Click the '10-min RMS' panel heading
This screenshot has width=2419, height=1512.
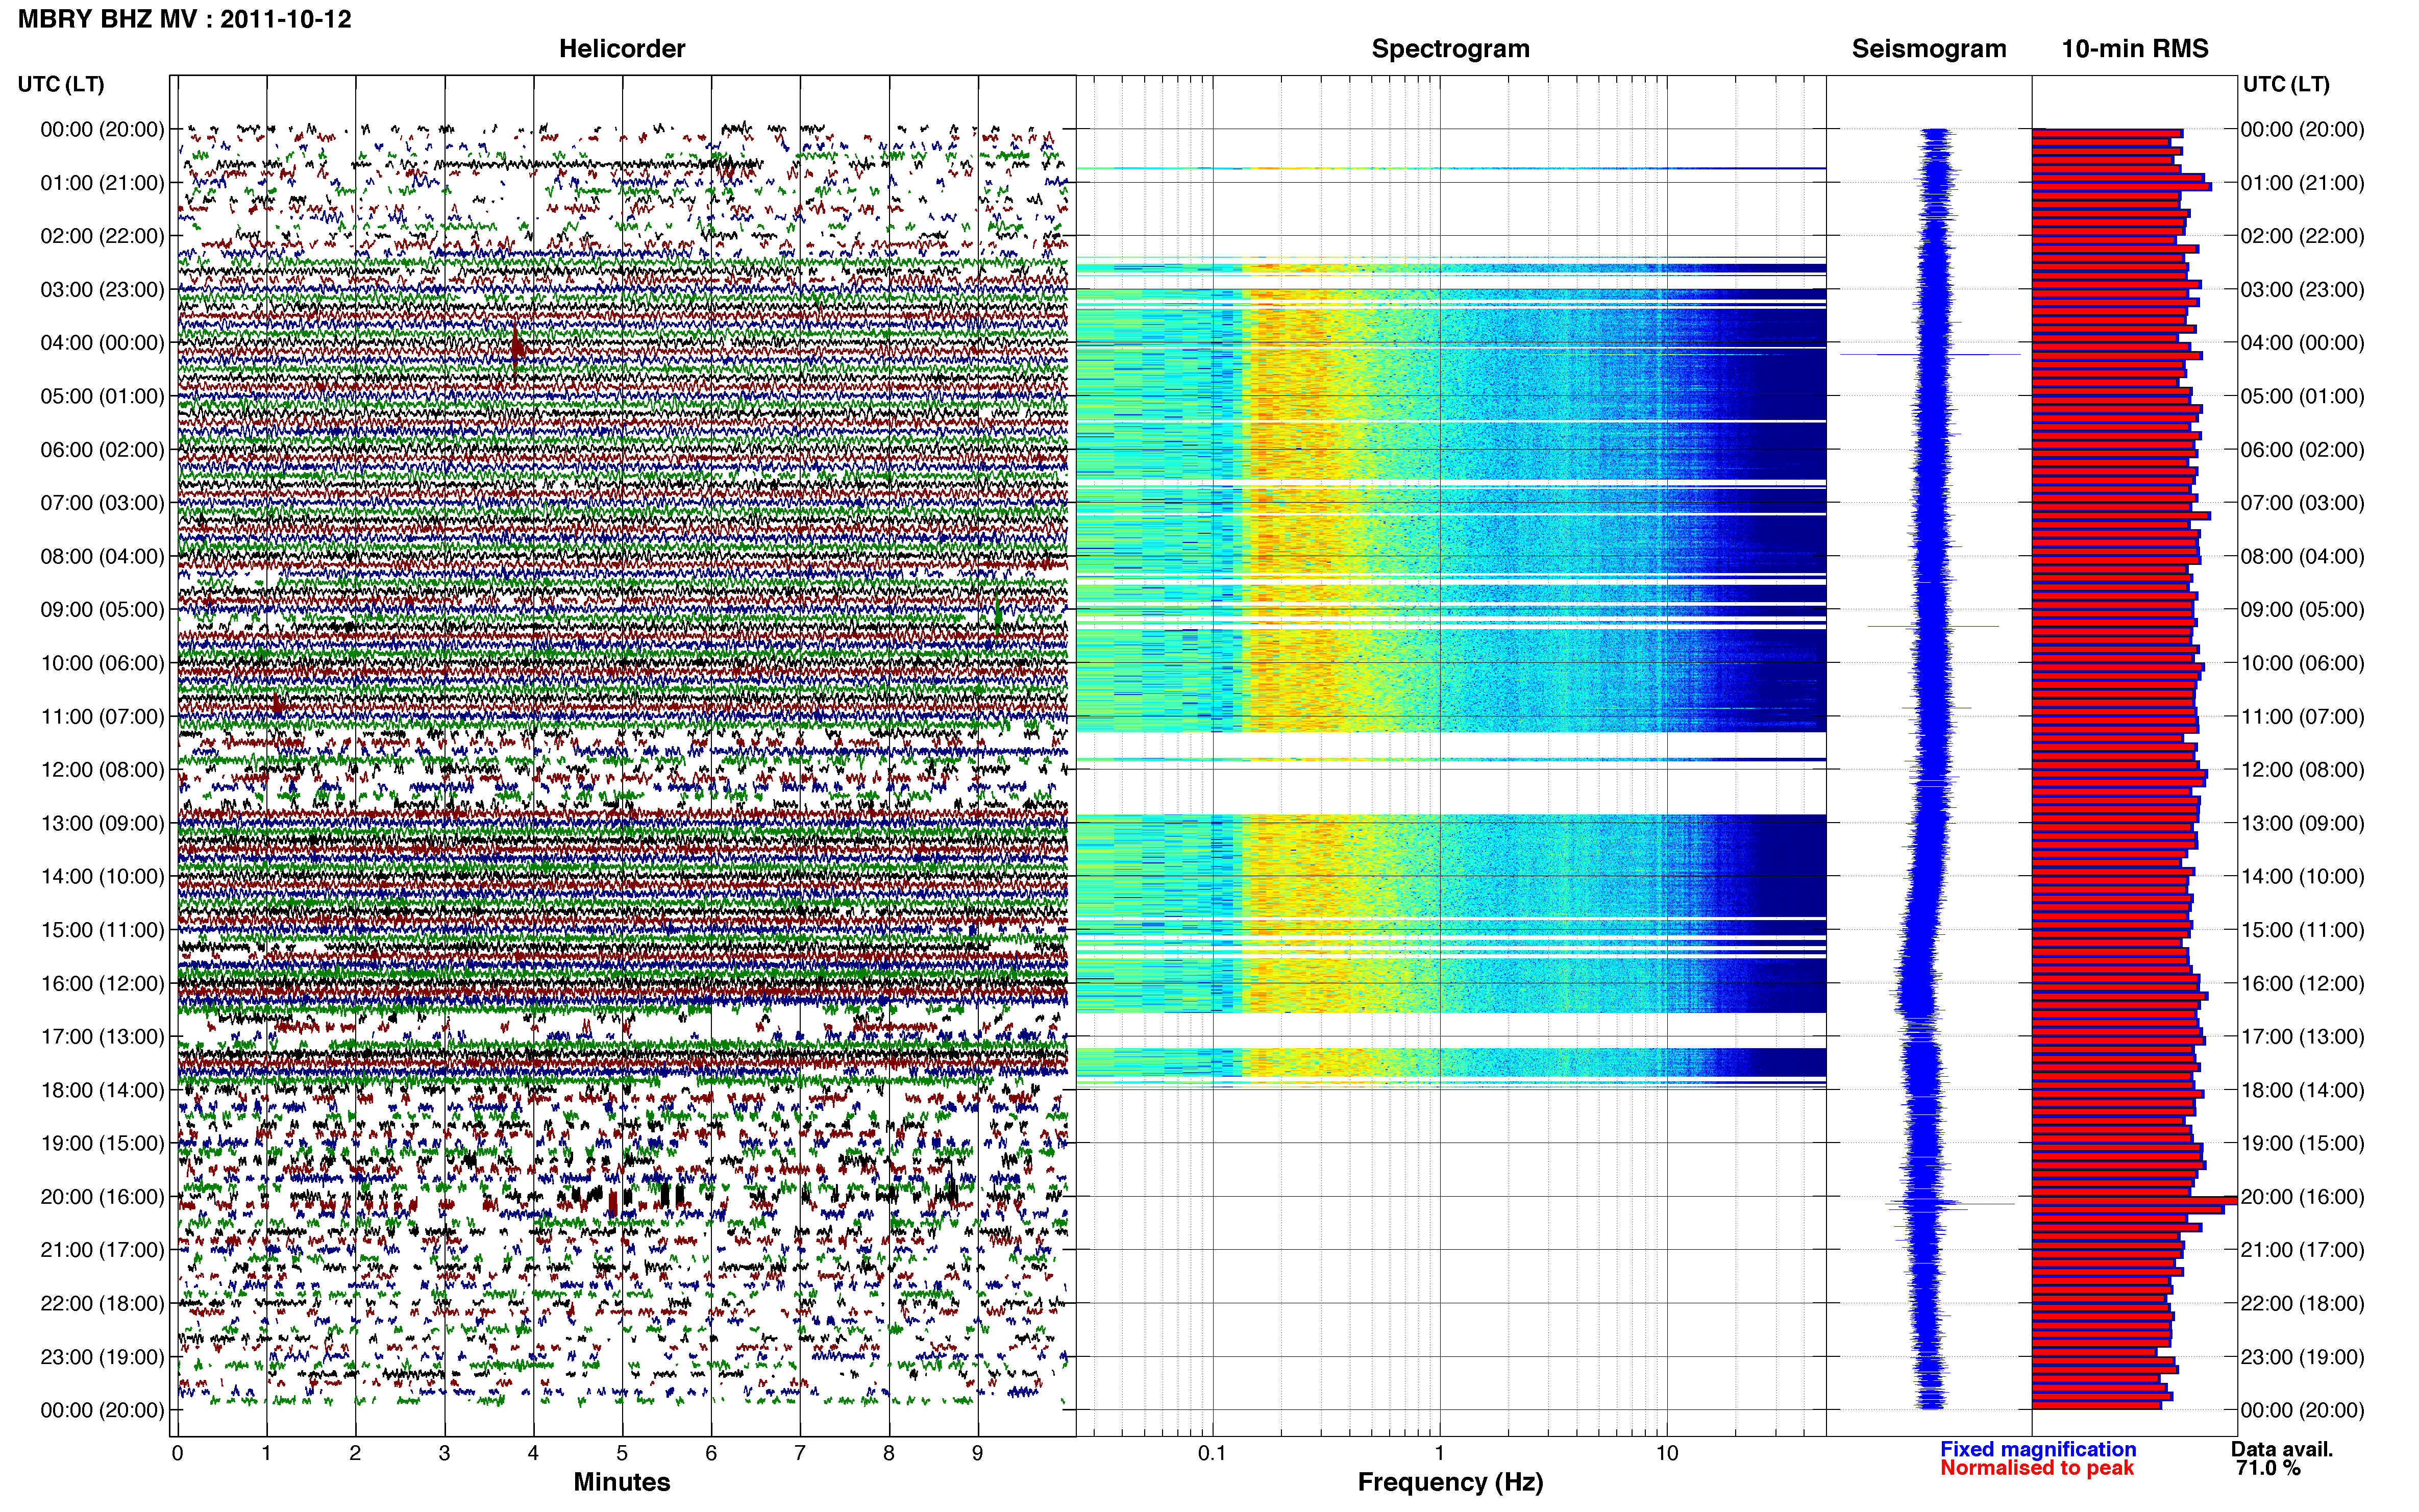2135,49
